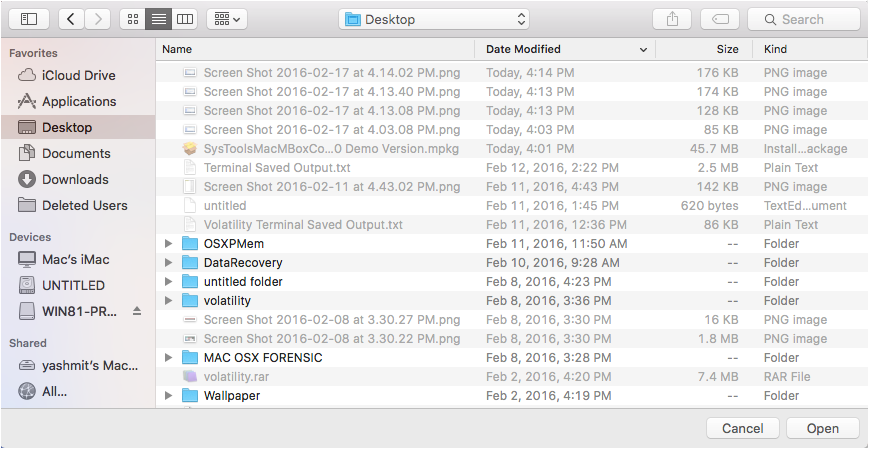Click the Search field

tap(803, 19)
